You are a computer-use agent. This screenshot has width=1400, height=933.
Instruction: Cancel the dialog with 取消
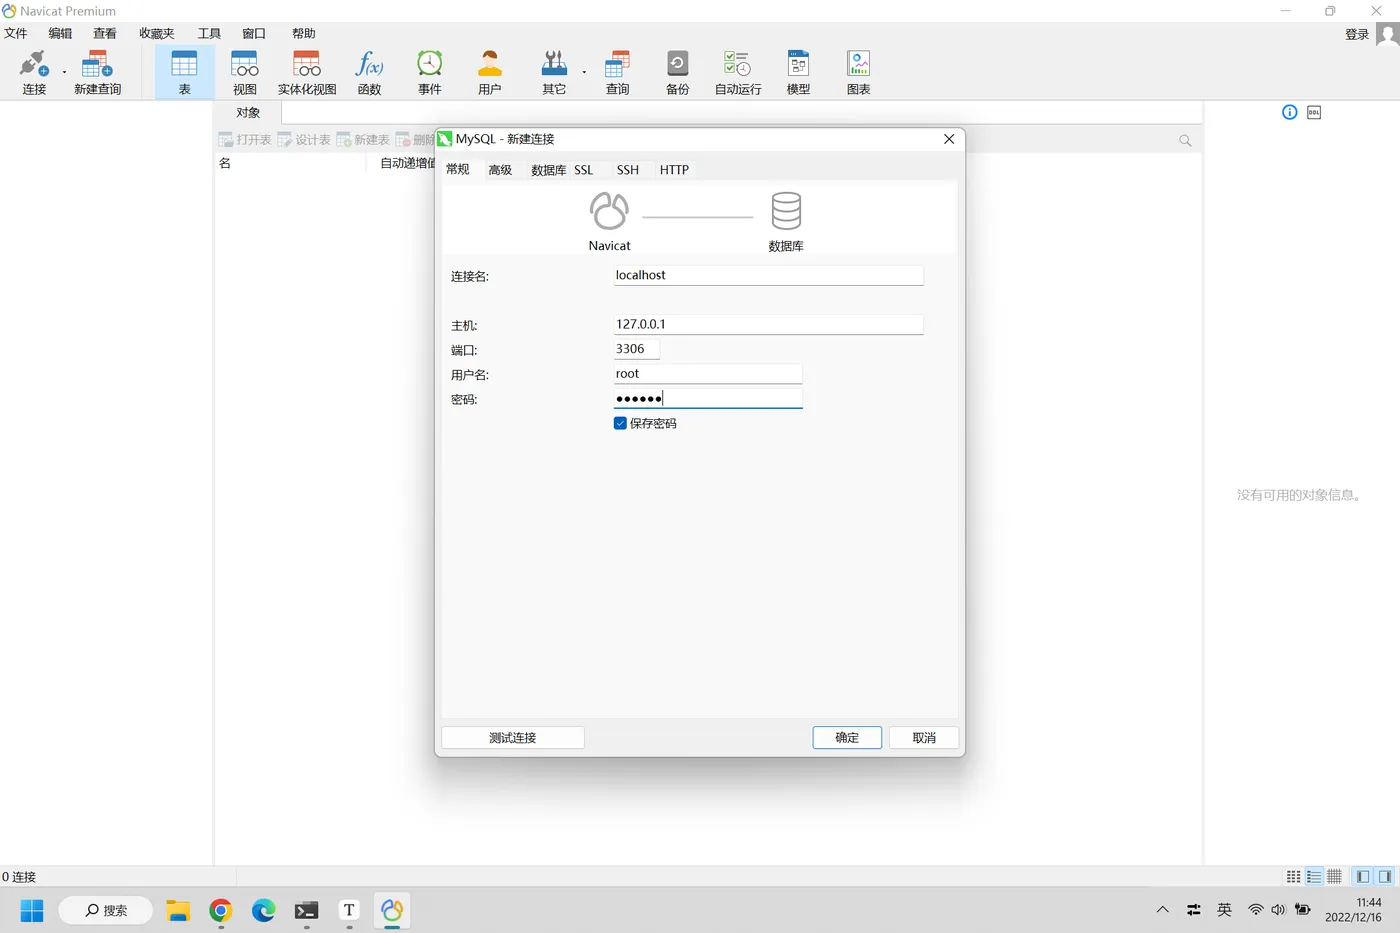coord(924,738)
